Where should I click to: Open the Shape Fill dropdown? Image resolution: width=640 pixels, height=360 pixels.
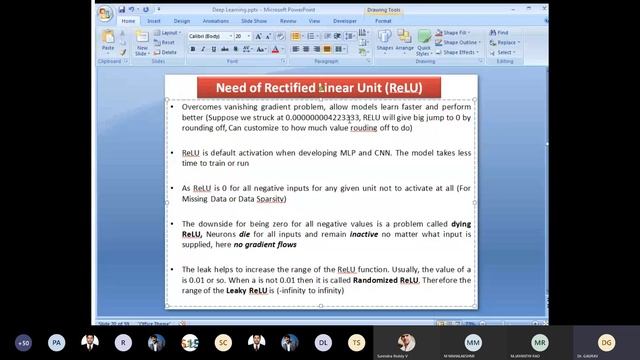(x=453, y=33)
